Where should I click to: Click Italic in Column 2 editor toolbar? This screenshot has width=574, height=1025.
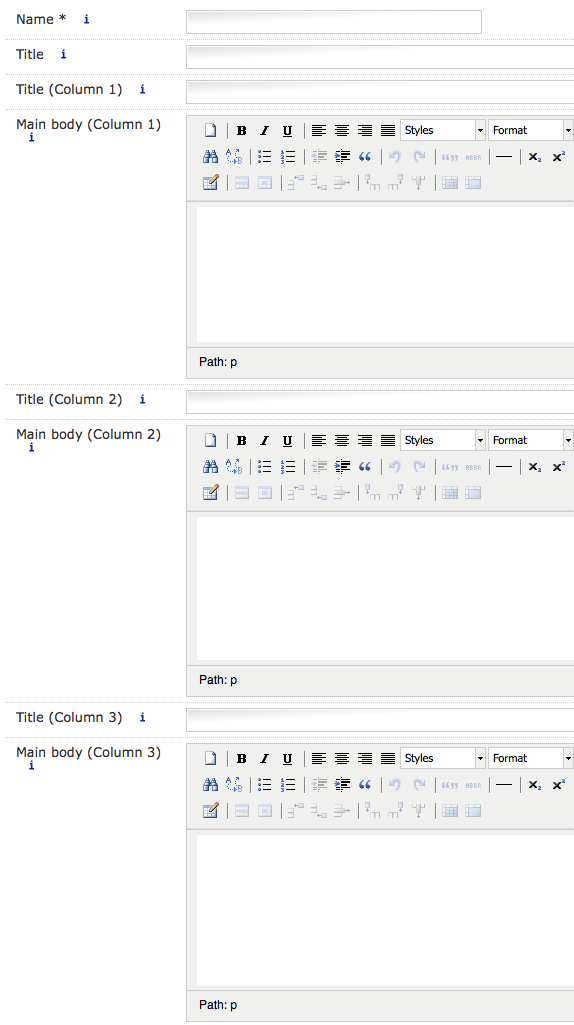[264, 441]
